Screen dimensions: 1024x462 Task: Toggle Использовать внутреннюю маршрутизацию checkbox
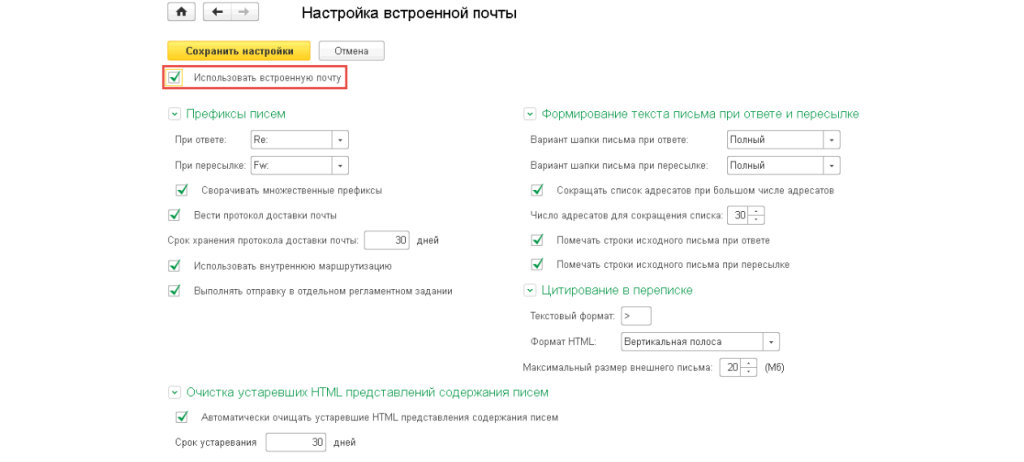pyautogui.click(x=174, y=266)
